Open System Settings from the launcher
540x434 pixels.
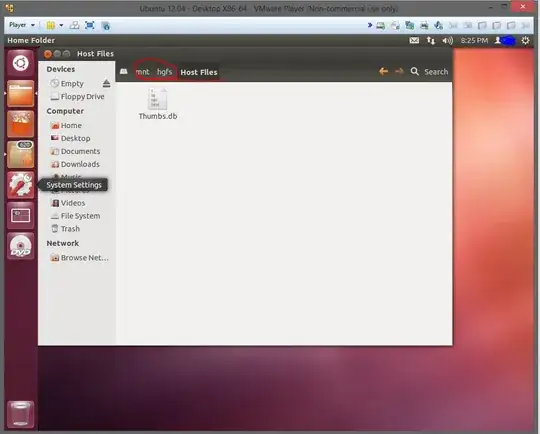(x=20, y=185)
